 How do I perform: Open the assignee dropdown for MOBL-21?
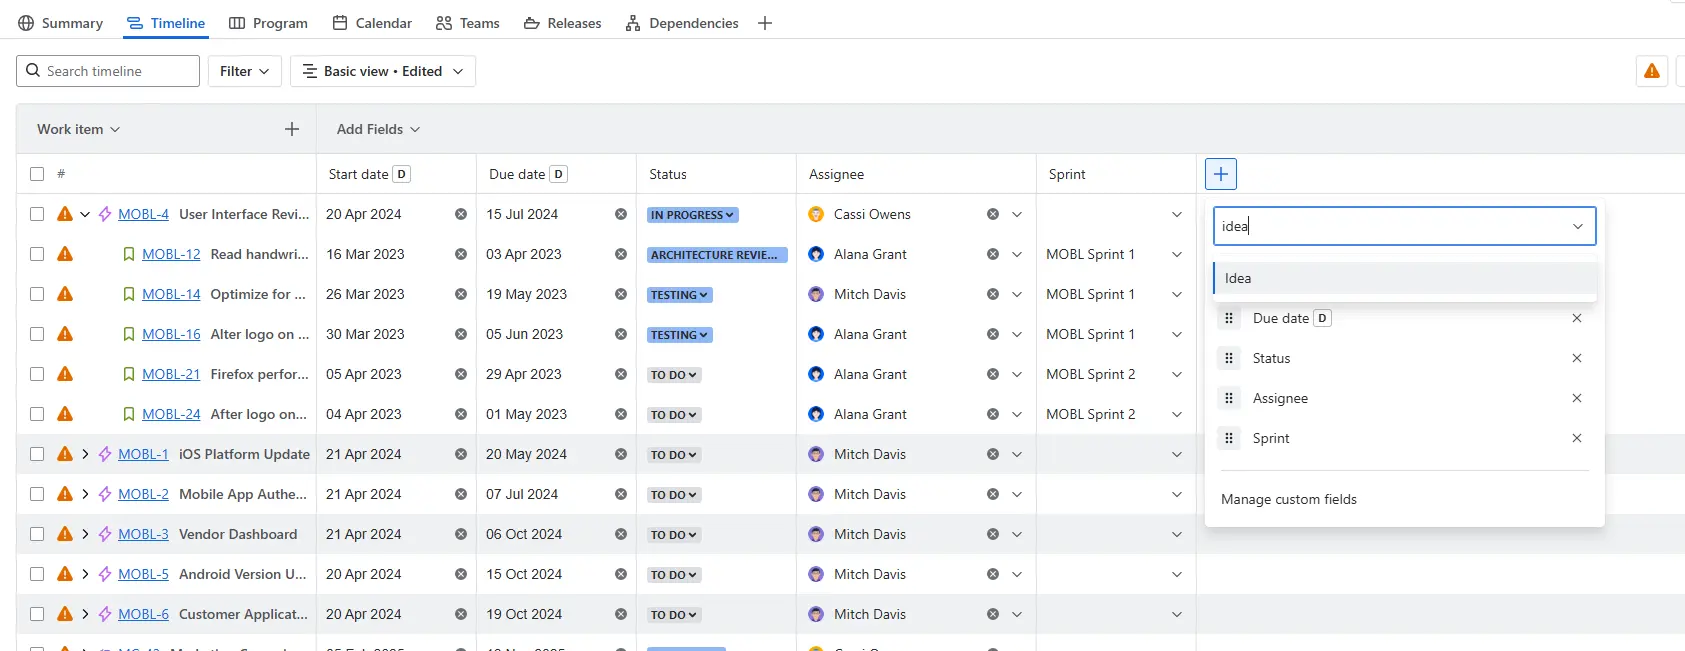[x=1017, y=374]
